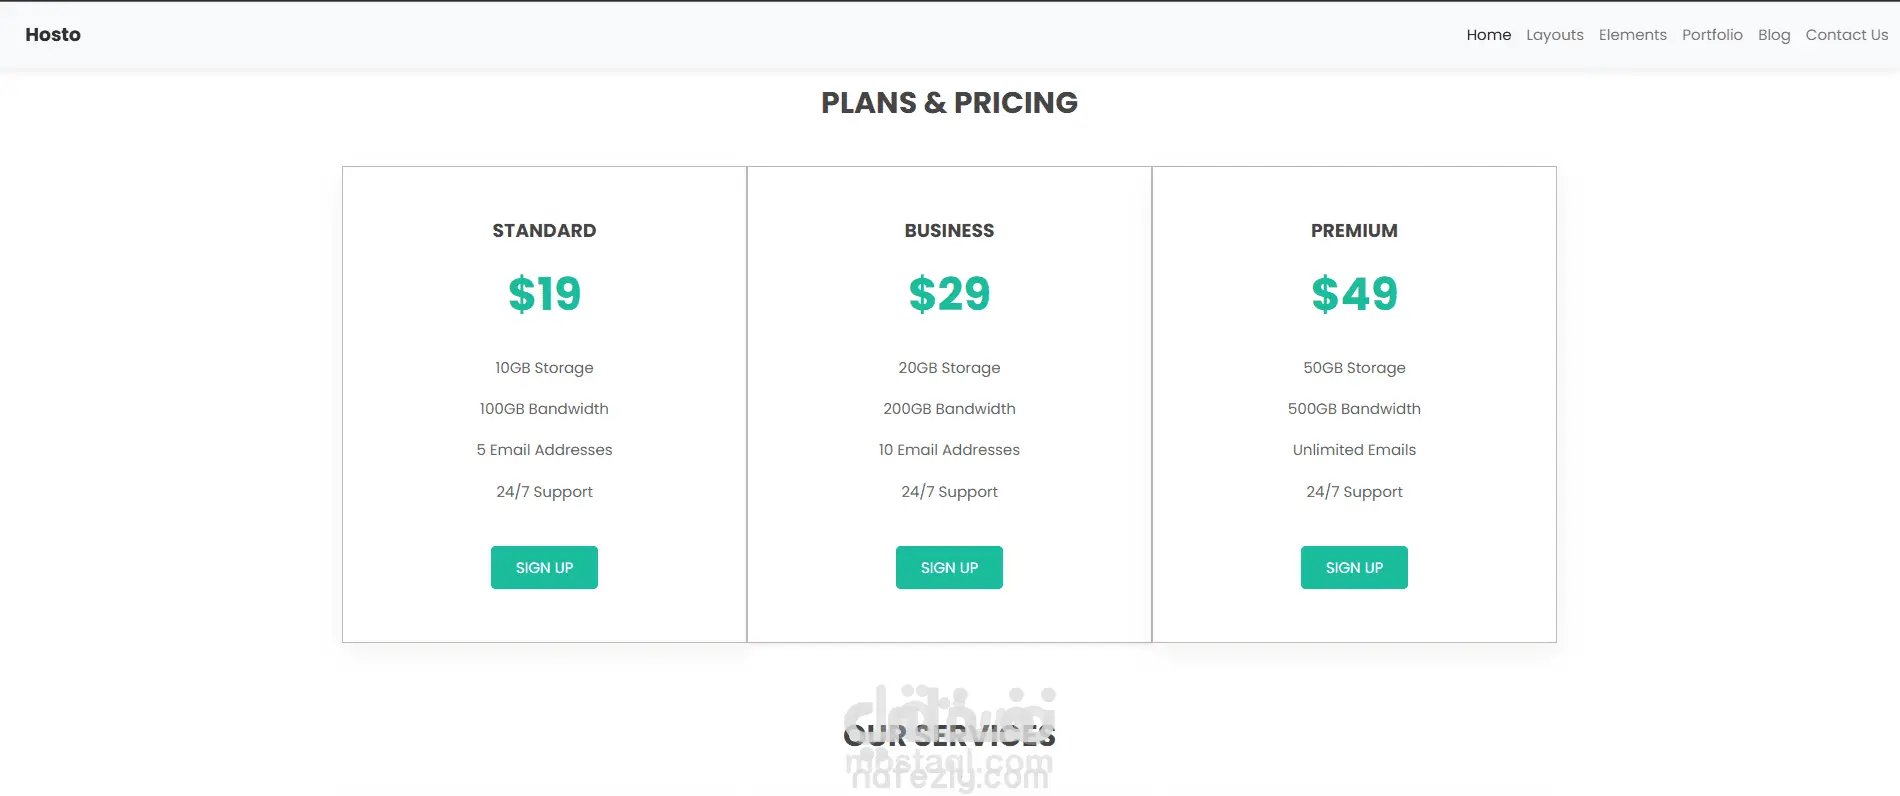The height and width of the screenshot is (796, 1900).
Task: Choose Sign Up for Premium plan
Action: click(1353, 567)
